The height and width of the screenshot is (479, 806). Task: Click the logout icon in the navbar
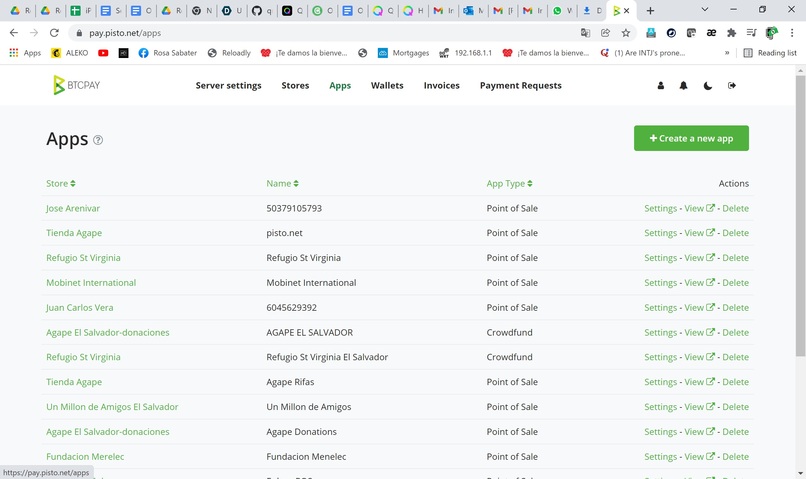pos(732,85)
